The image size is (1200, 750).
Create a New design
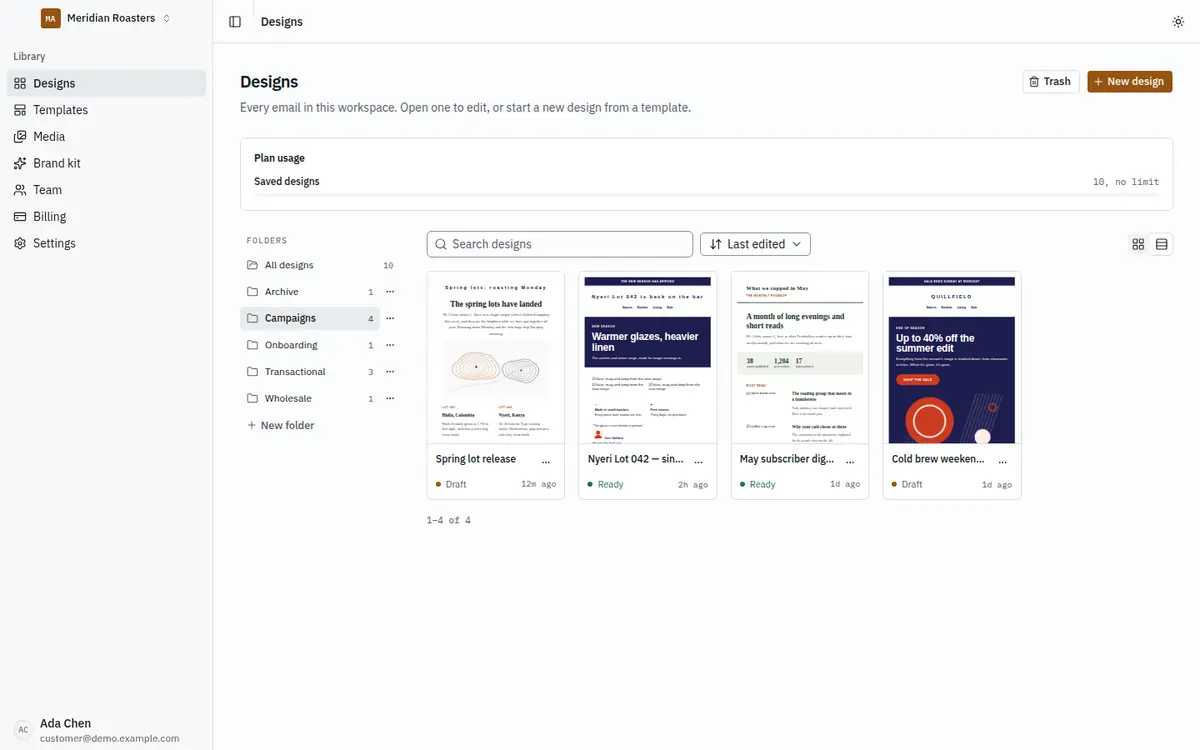click(1129, 82)
